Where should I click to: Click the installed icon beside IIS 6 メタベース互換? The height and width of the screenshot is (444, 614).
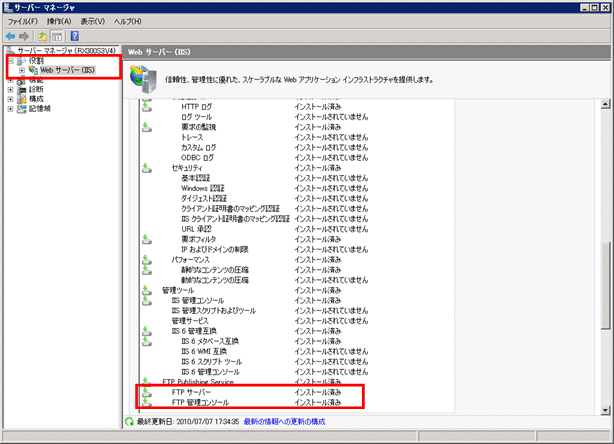coord(147,341)
